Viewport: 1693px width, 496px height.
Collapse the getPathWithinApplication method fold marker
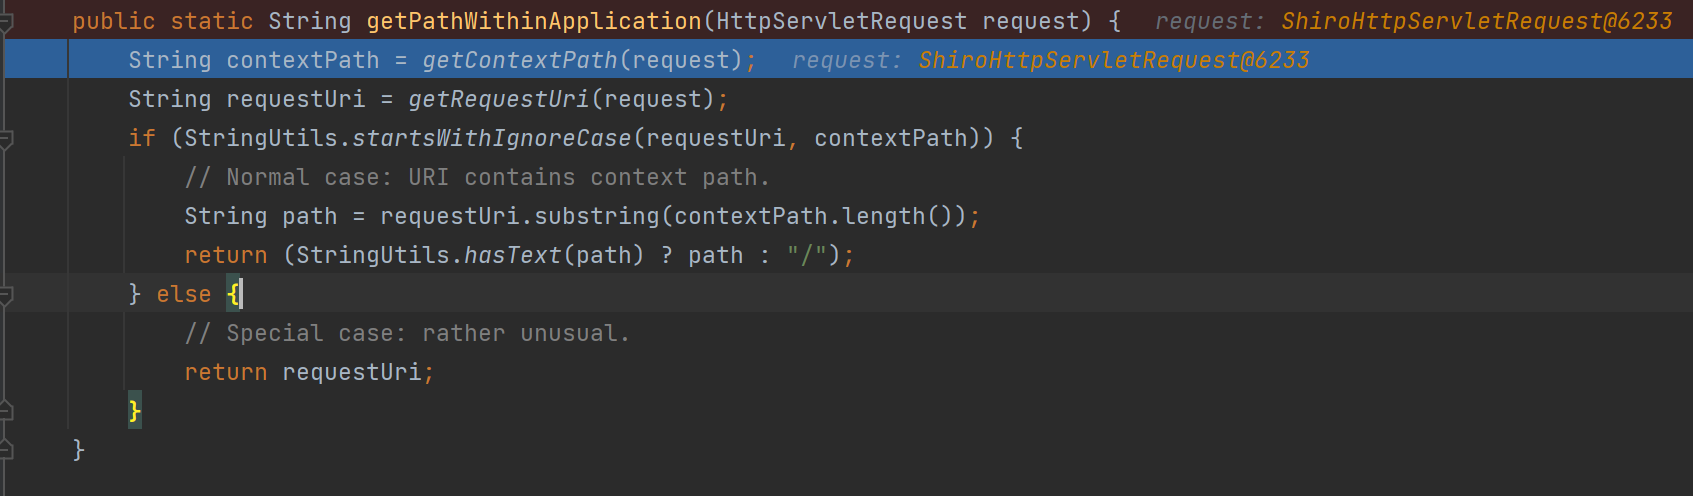tap(6, 21)
